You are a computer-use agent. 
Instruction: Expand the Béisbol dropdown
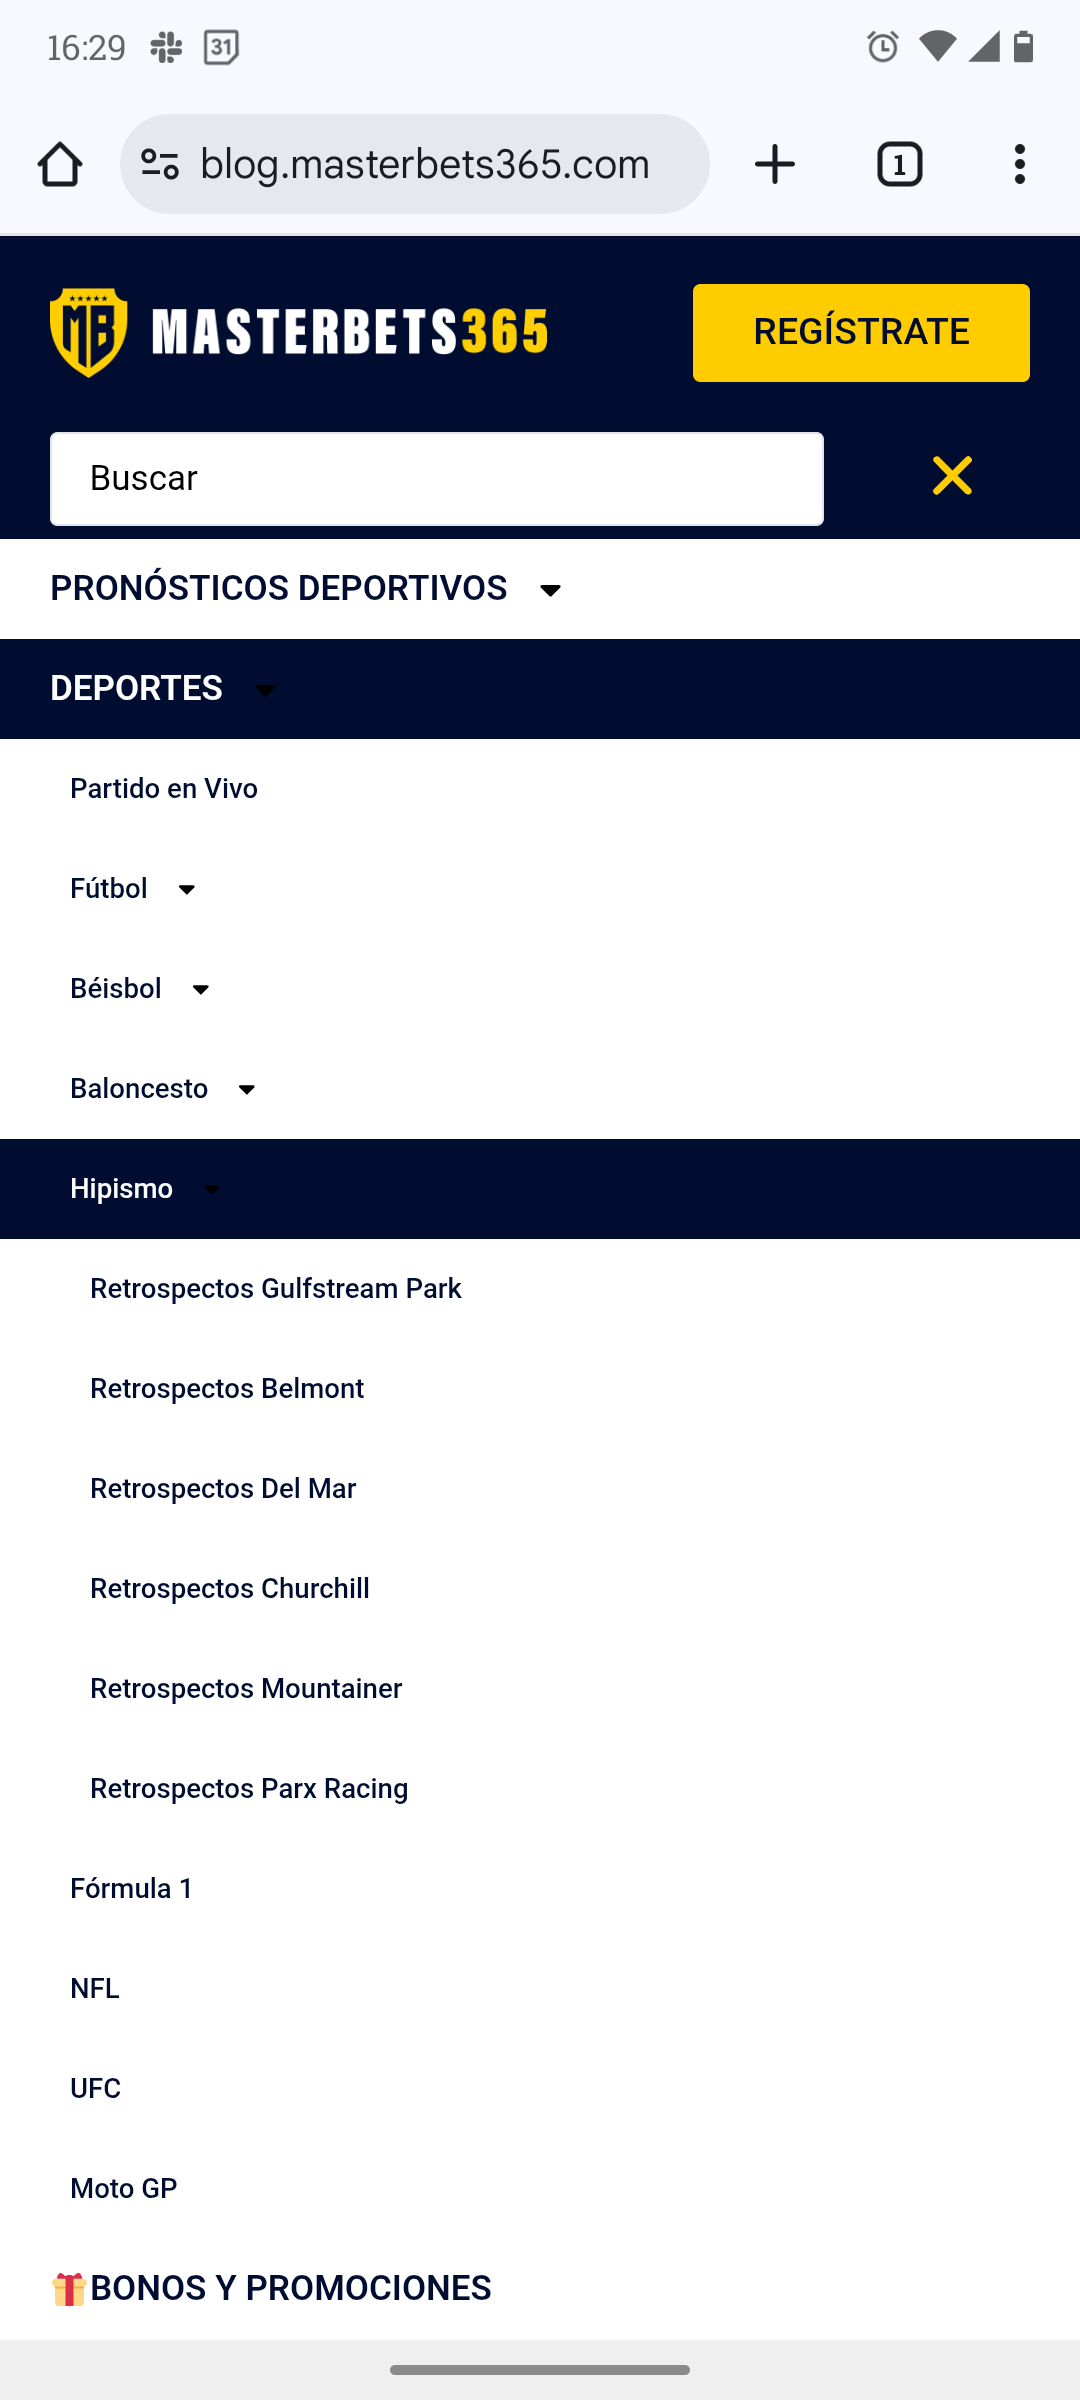(200, 989)
